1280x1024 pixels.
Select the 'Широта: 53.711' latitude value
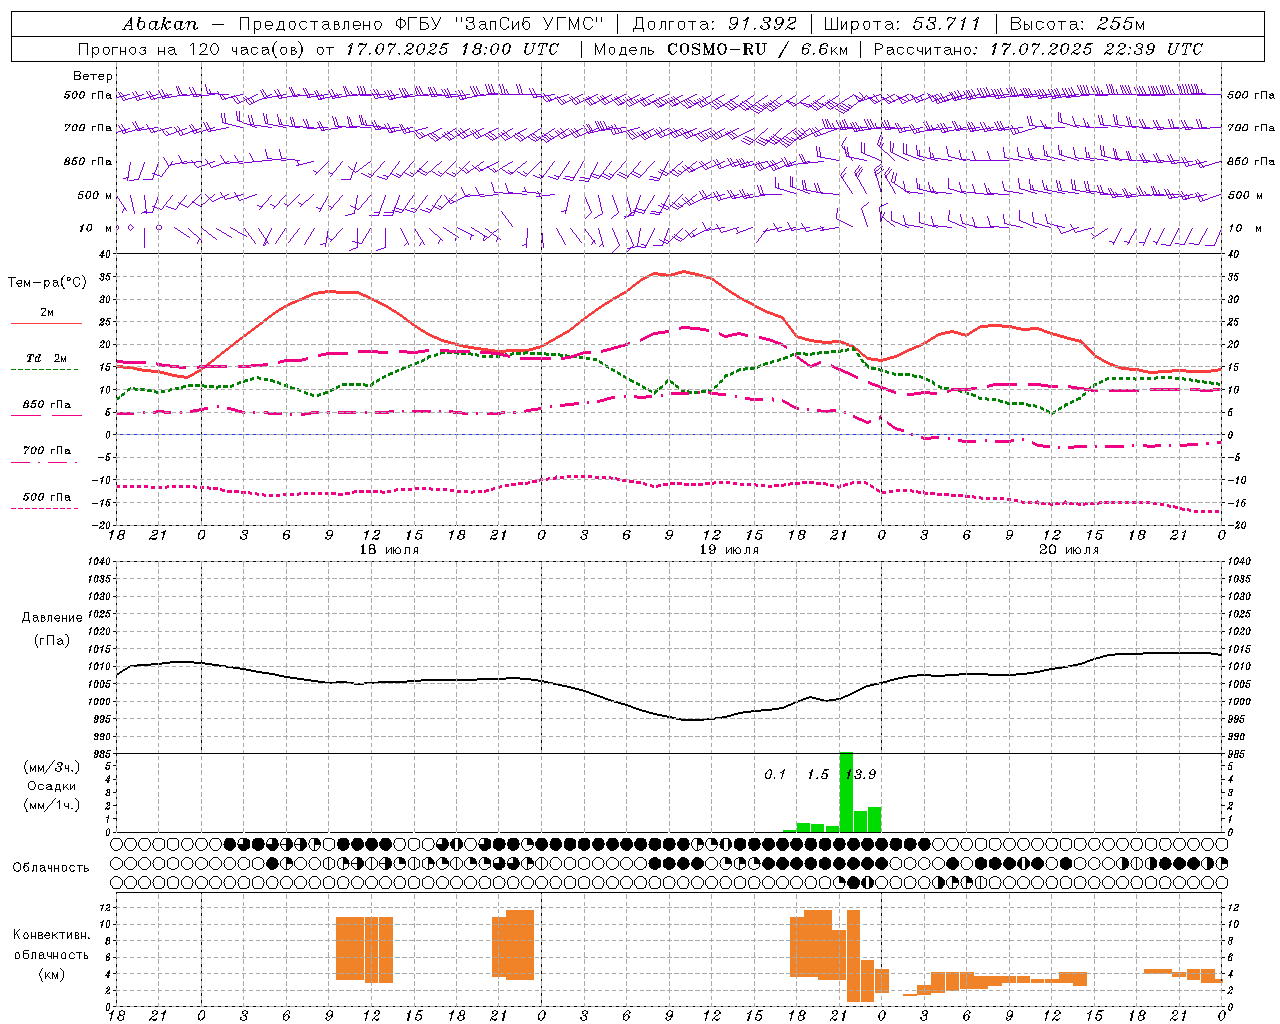coord(902,24)
